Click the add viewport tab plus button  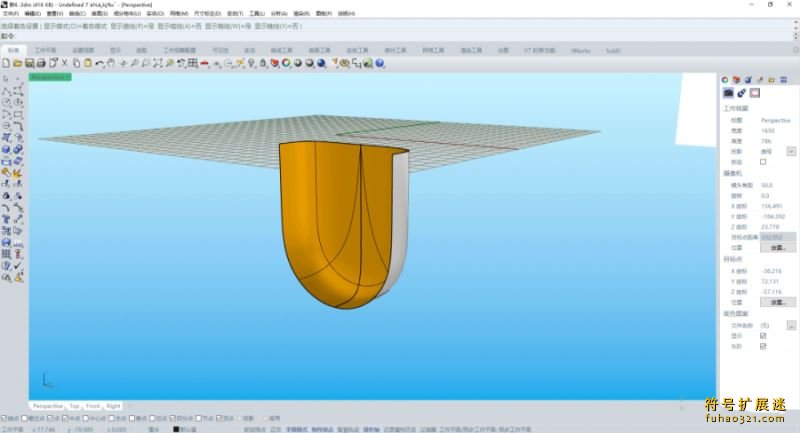(130, 406)
